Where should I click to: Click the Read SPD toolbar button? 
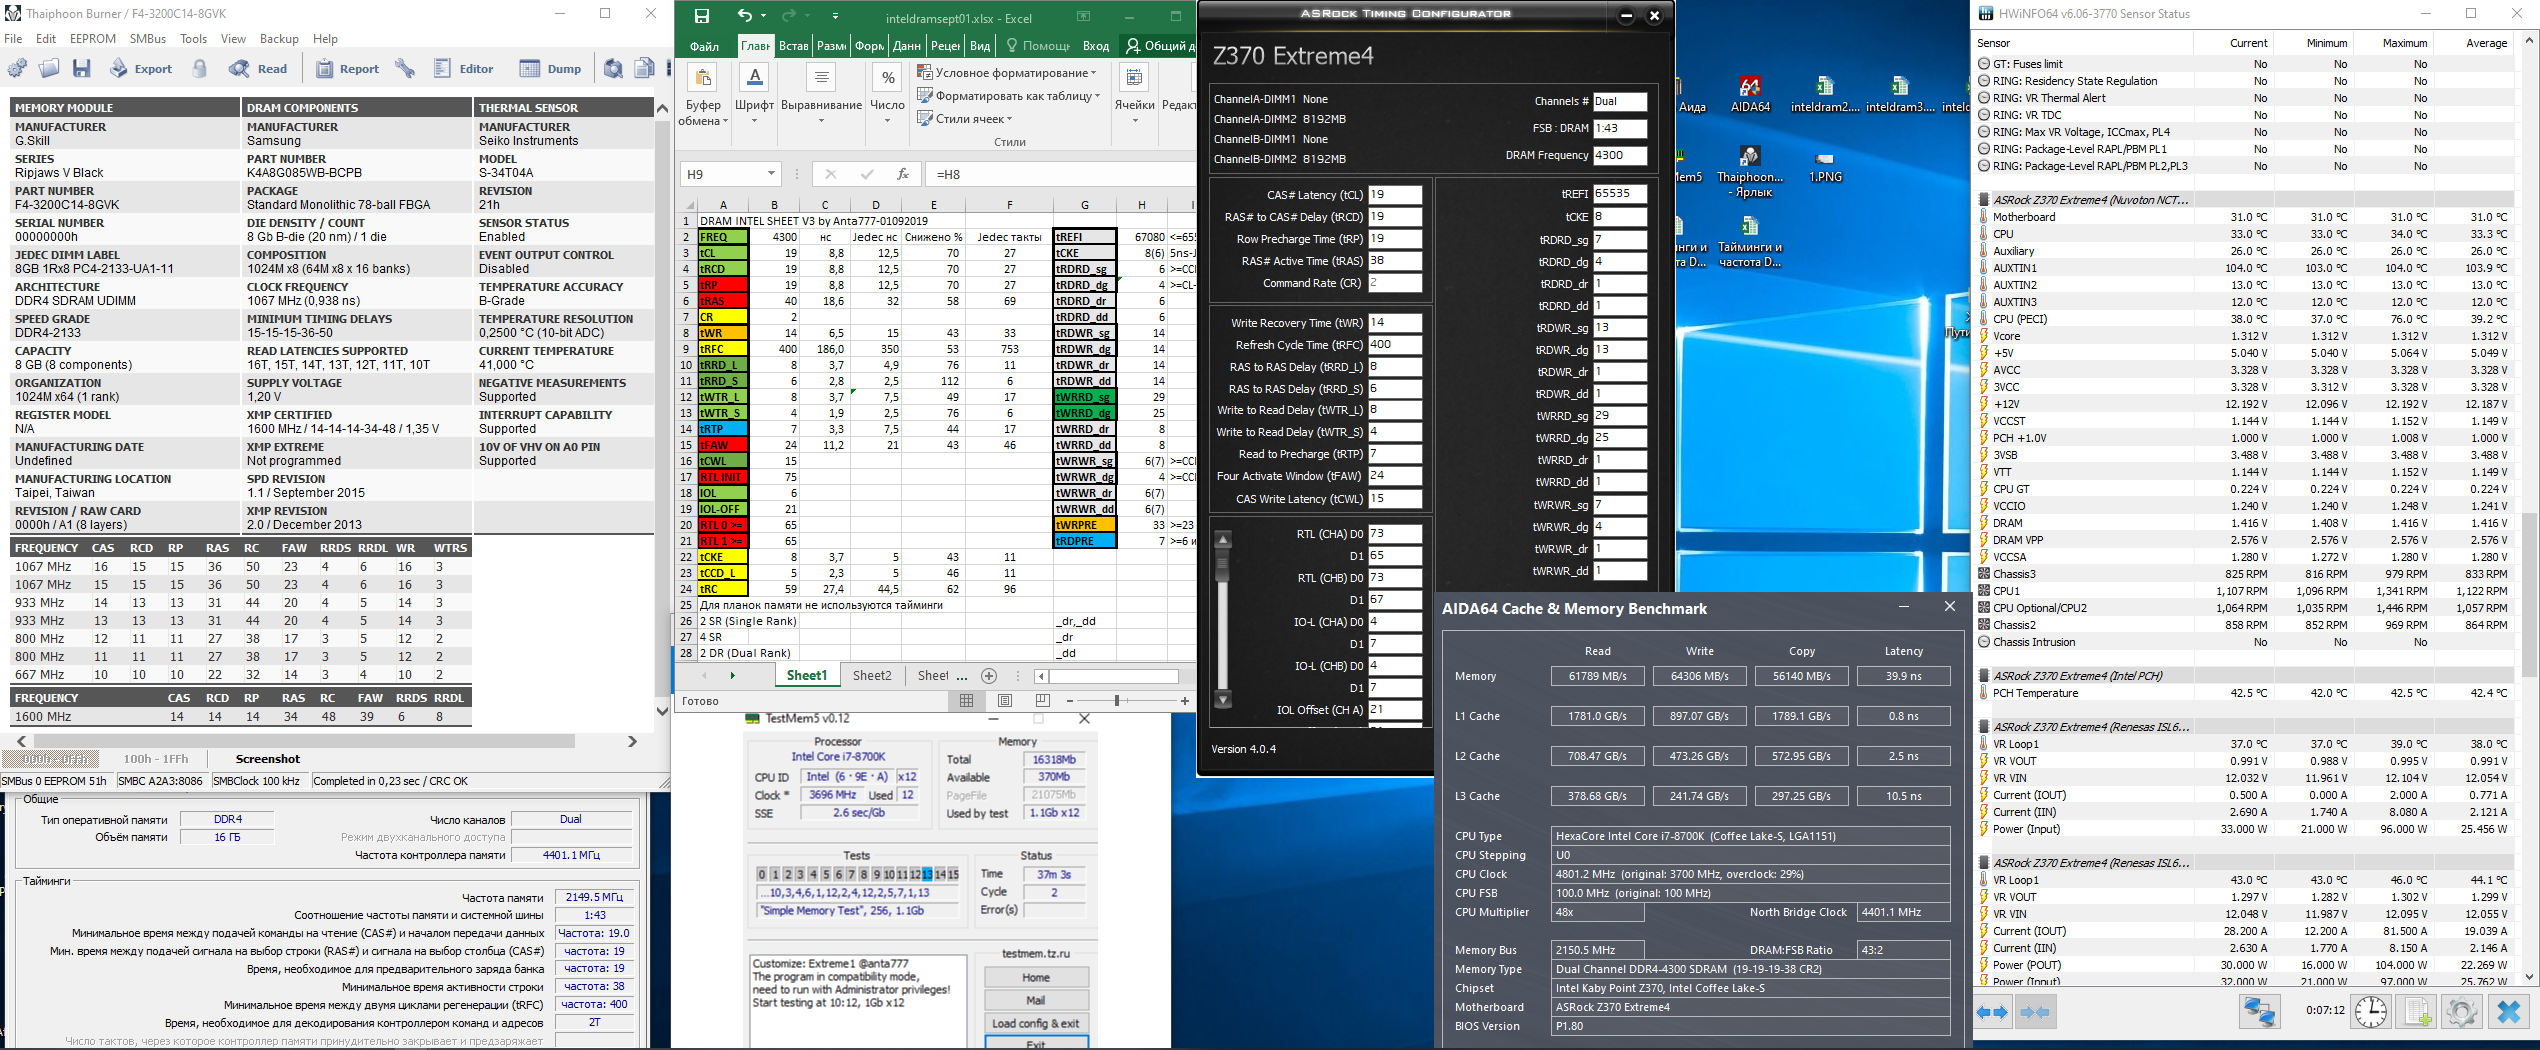click(258, 69)
